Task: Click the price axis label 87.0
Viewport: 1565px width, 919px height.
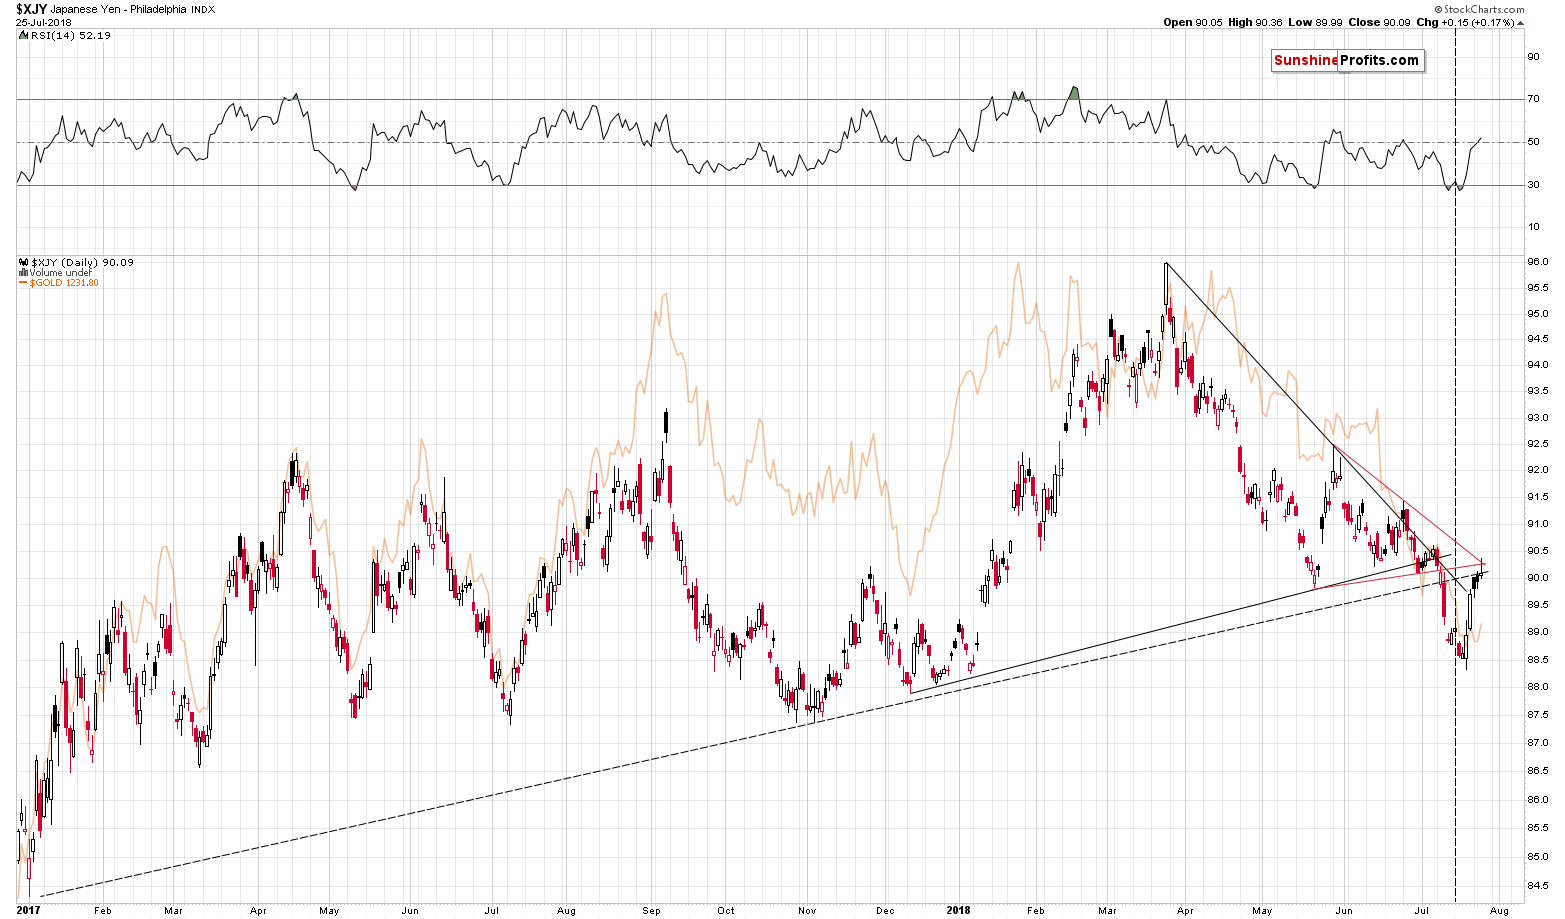Action: [x=1537, y=743]
